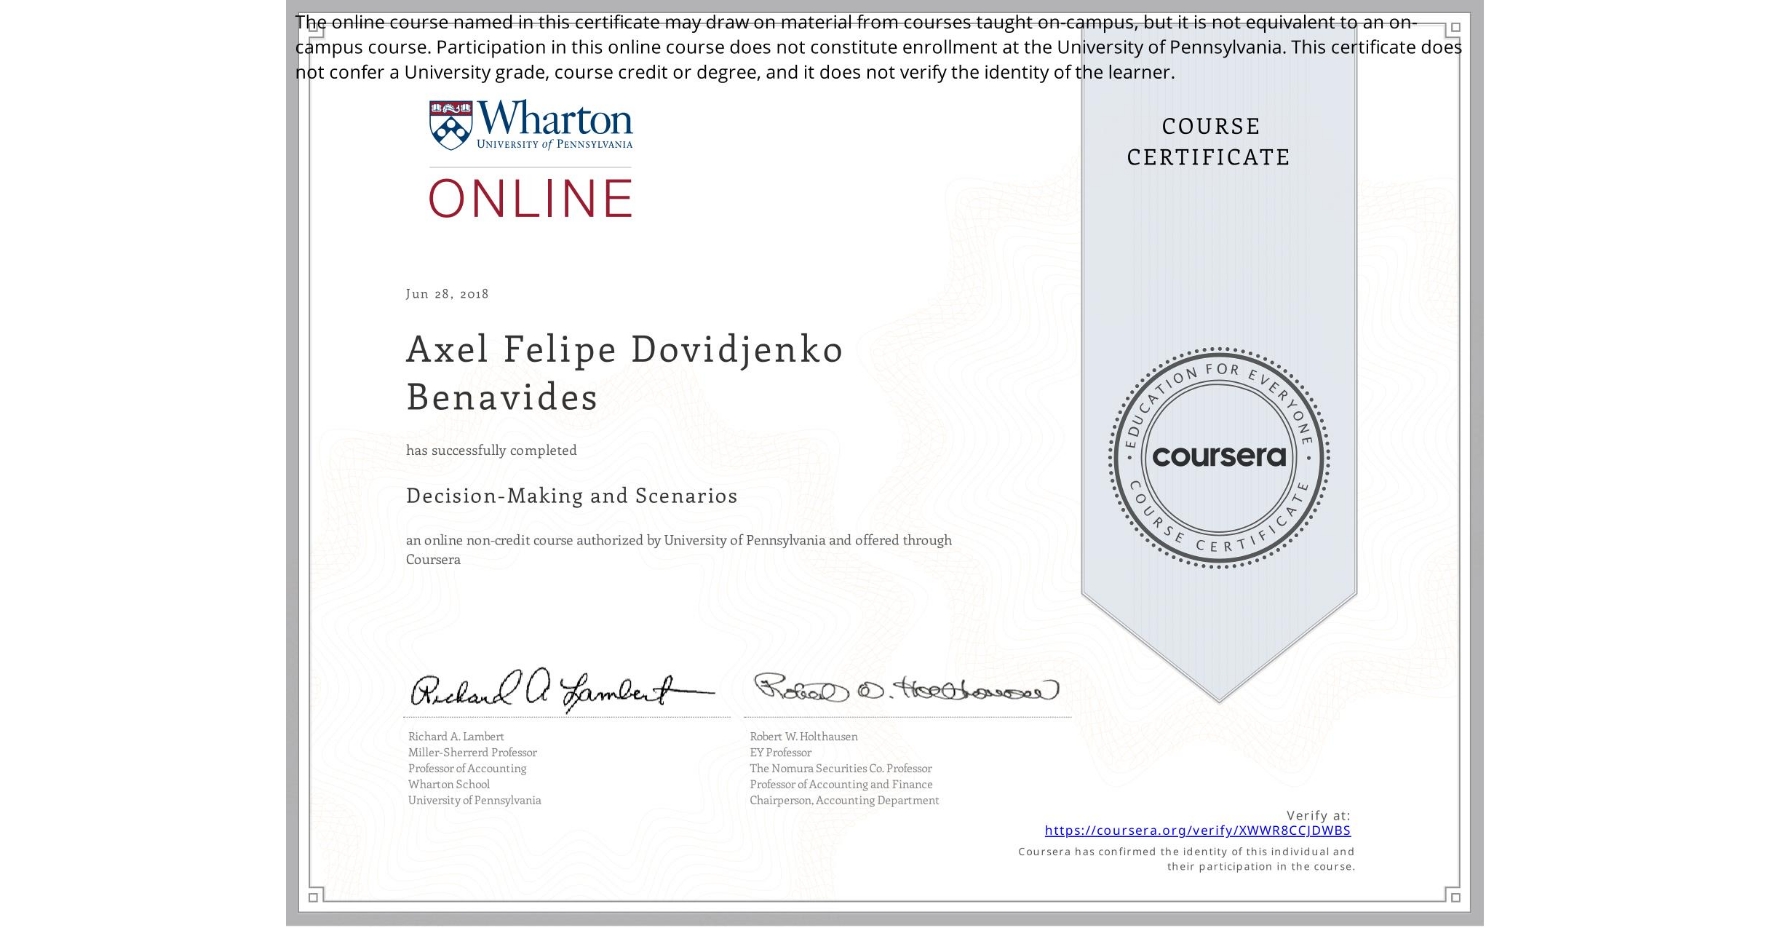Select the name Richard A. Lambert

(x=456, y=737)
